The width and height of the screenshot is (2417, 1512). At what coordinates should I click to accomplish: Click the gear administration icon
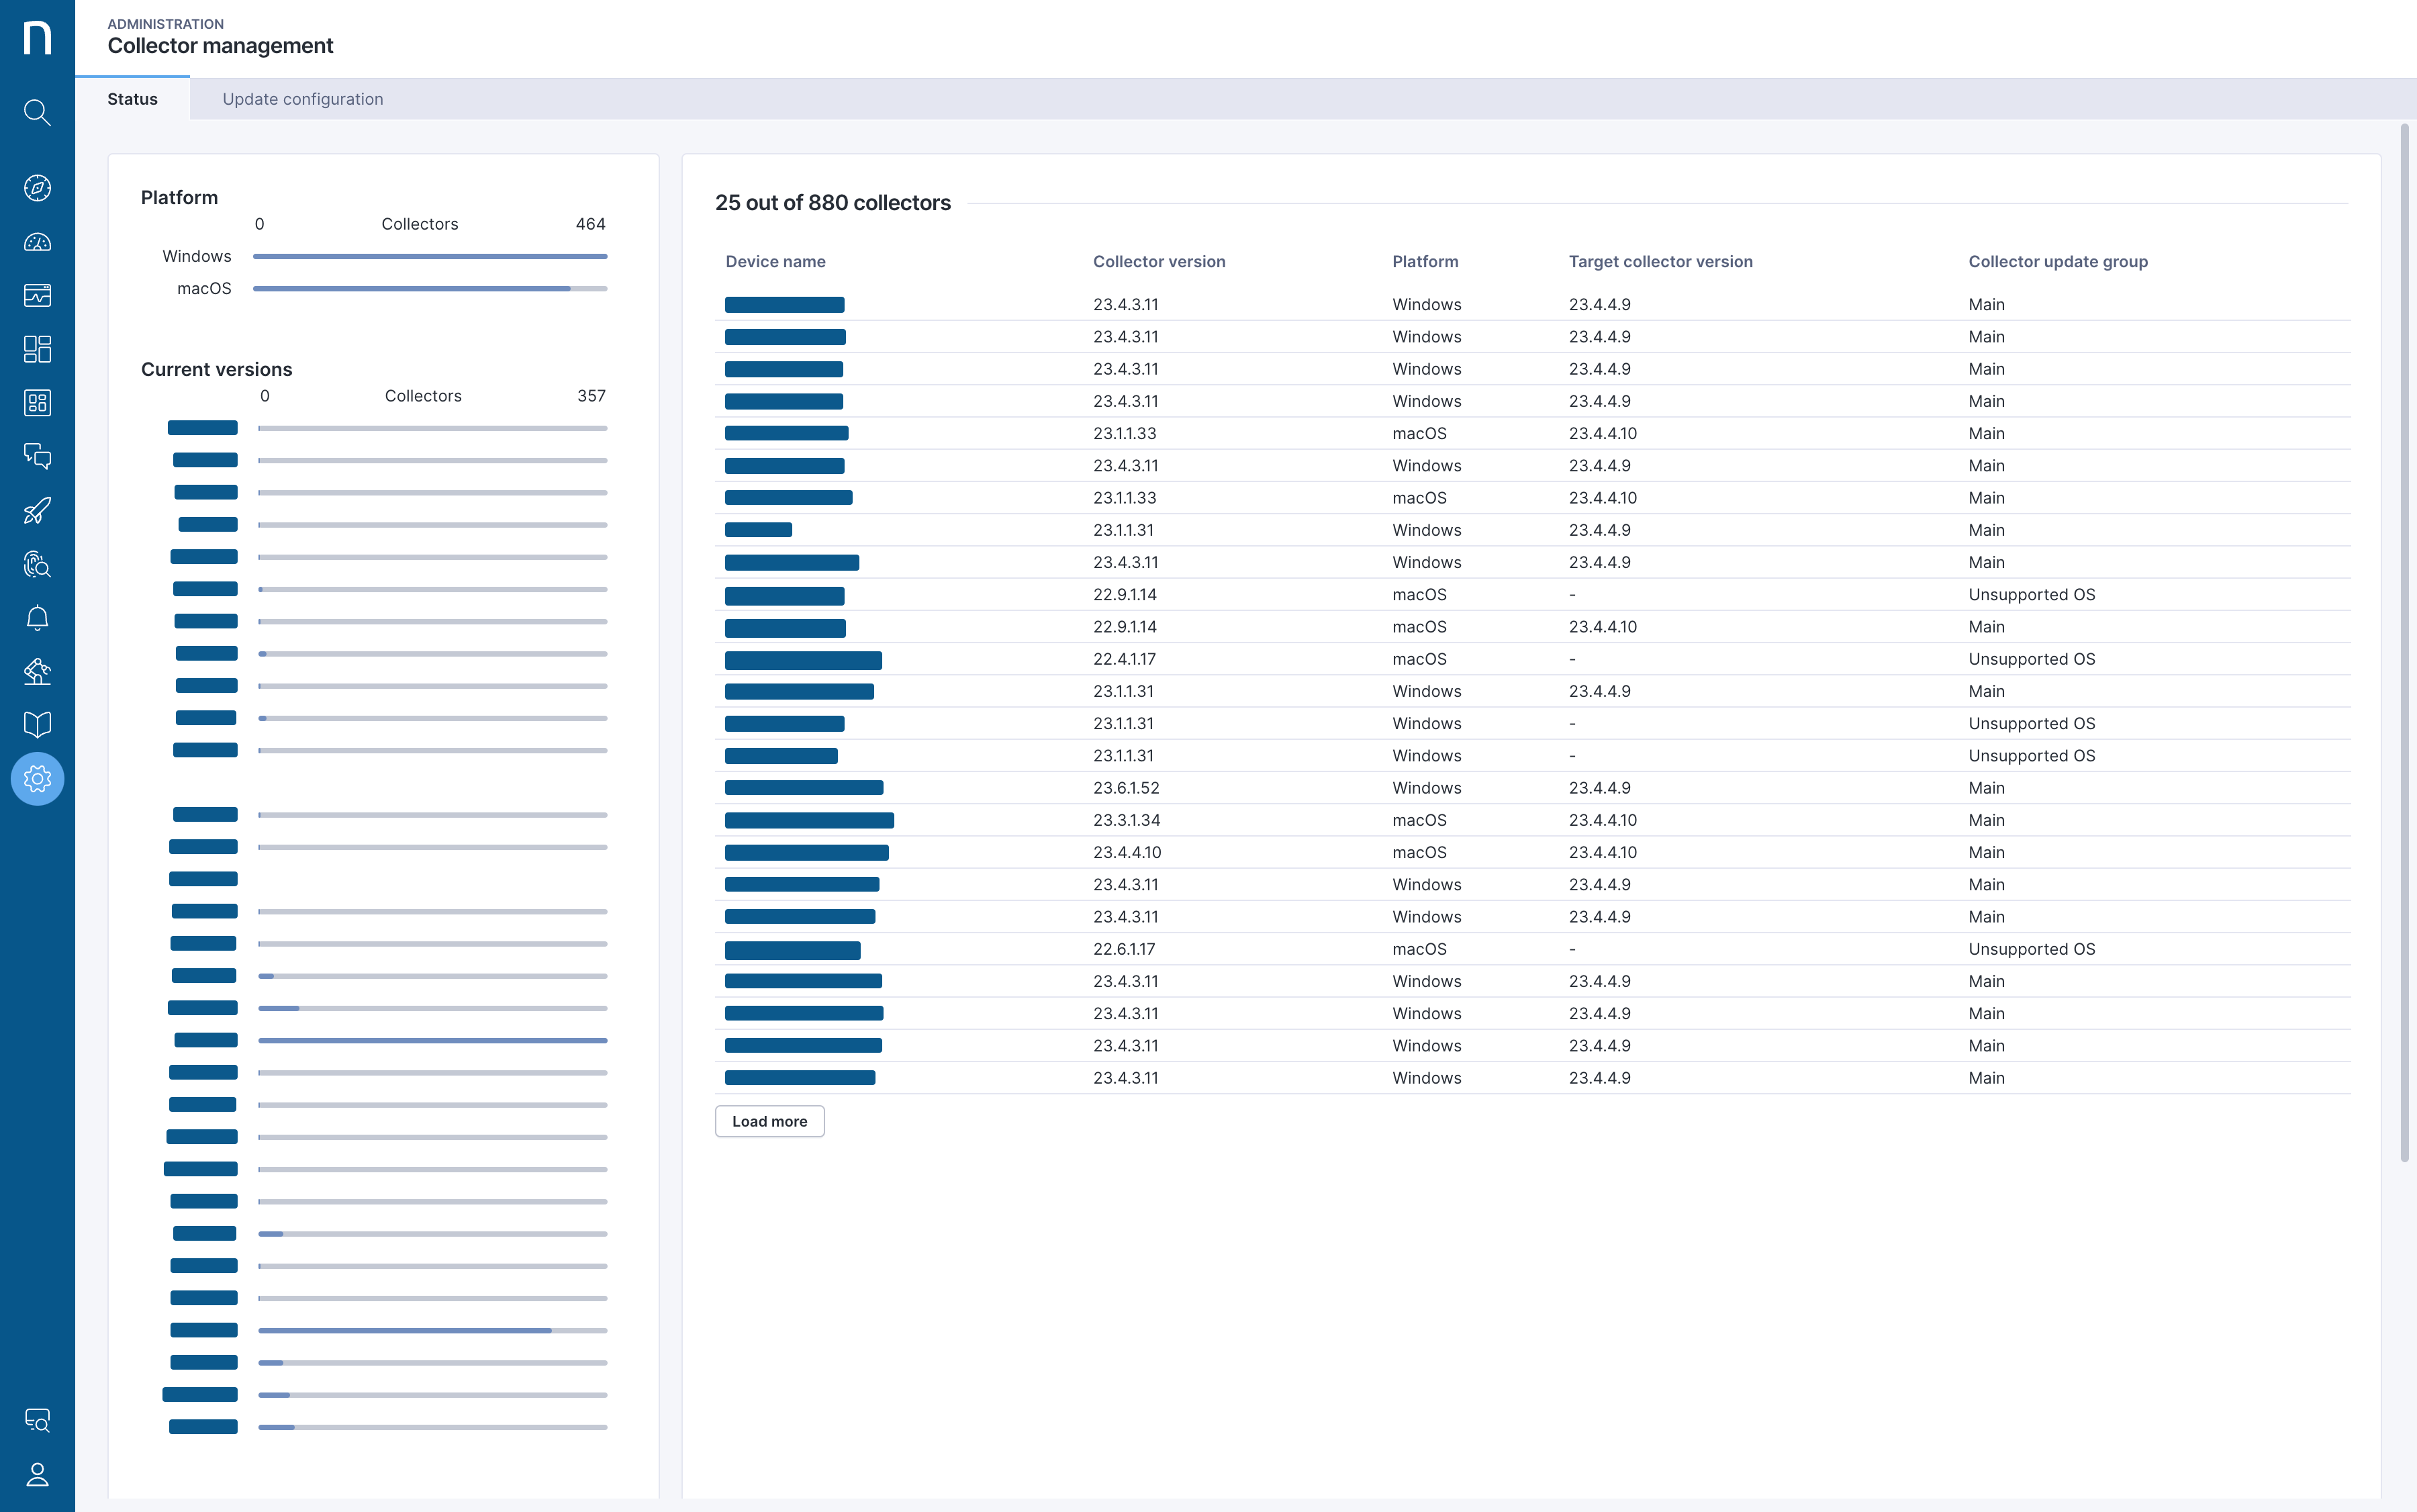(x=37, y=779)
